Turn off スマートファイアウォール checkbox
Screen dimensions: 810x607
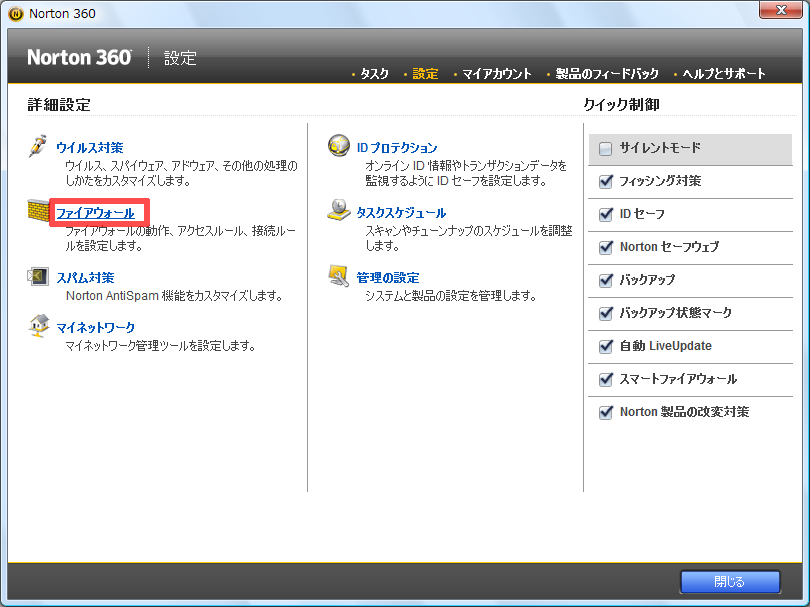605,380
